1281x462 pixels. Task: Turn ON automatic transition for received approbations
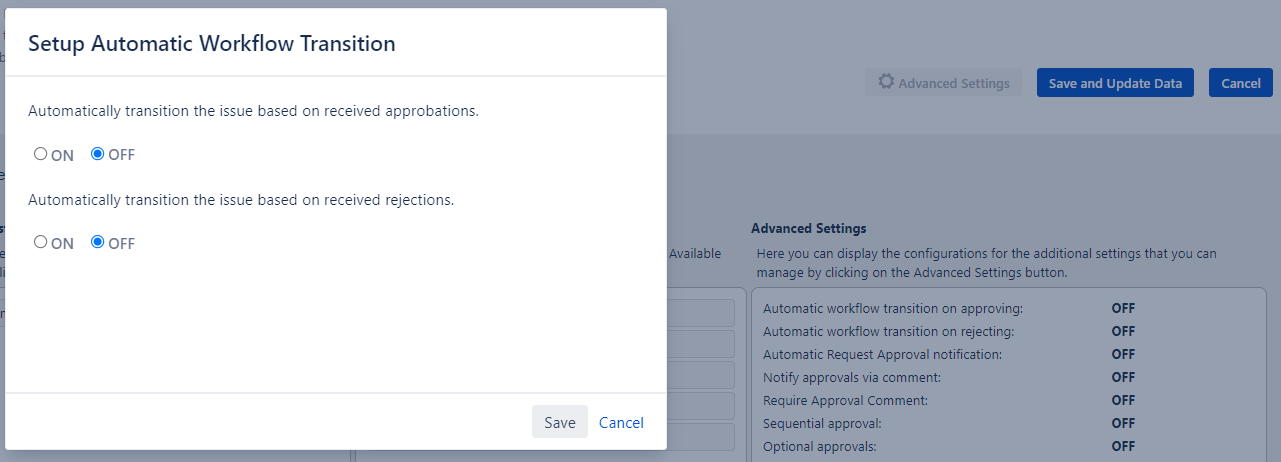tap(41, 154)
